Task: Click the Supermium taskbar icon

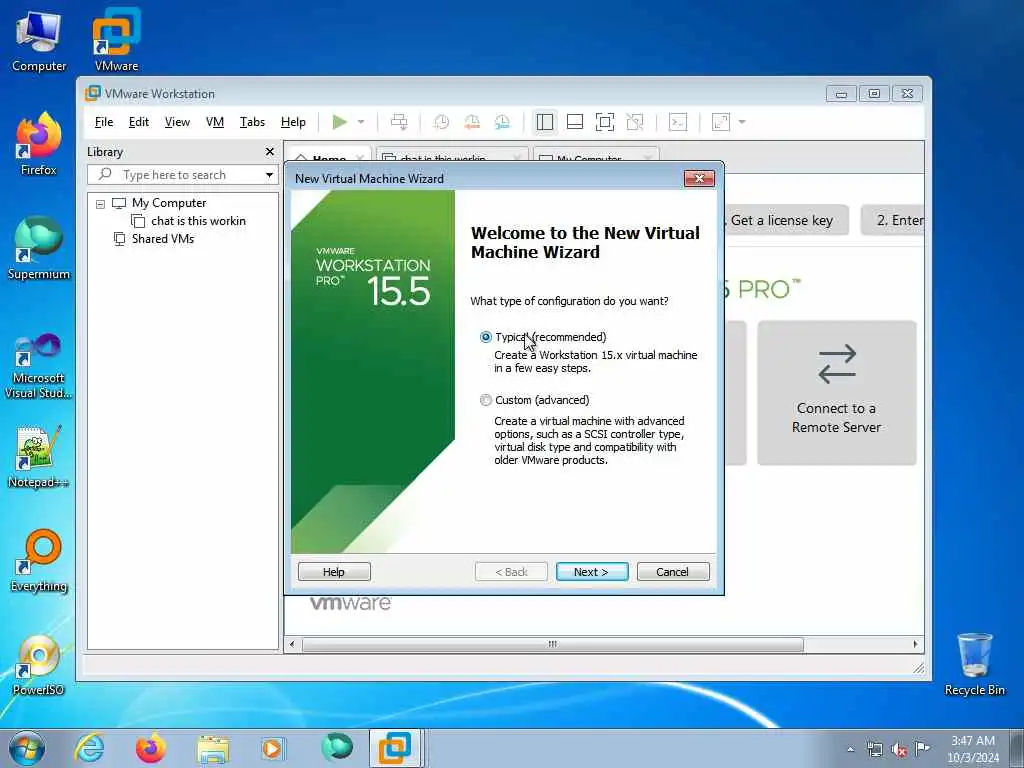Action: pos(337,748)
